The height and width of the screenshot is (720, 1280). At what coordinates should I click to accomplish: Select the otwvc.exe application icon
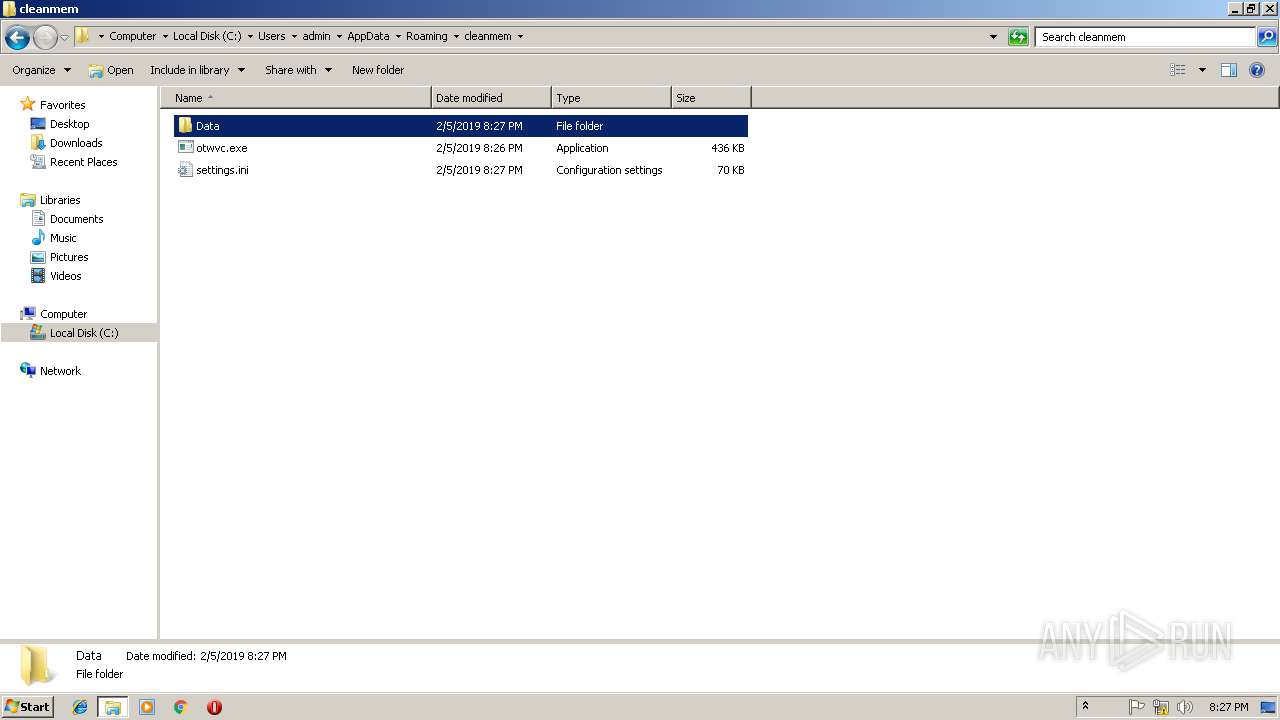[185, 148]
